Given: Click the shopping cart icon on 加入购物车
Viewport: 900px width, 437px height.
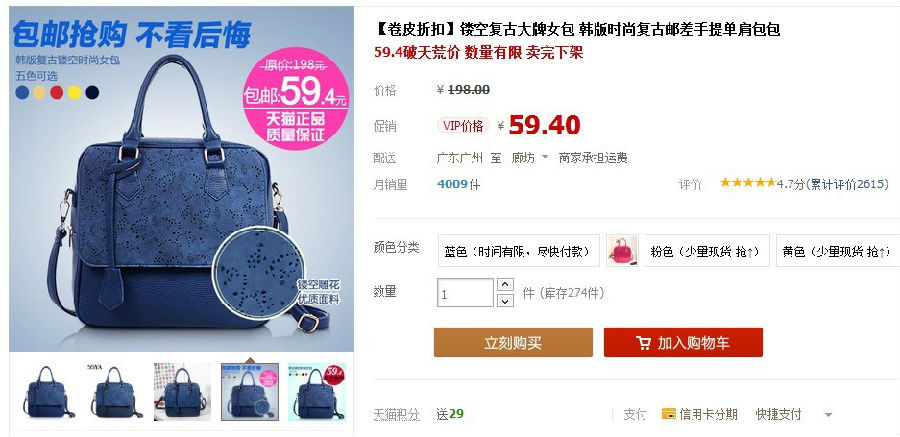Looking at the screenshot, I should (643, 343).
